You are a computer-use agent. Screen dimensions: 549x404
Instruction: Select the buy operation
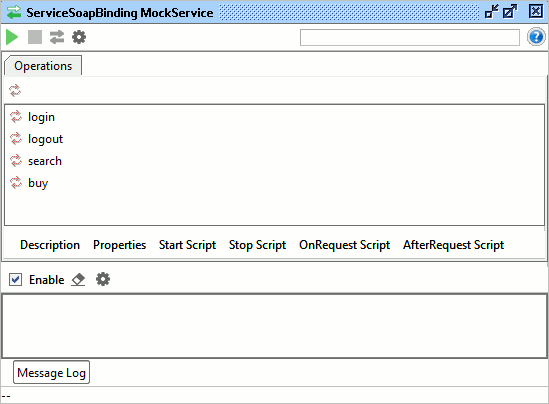(38, 183)
